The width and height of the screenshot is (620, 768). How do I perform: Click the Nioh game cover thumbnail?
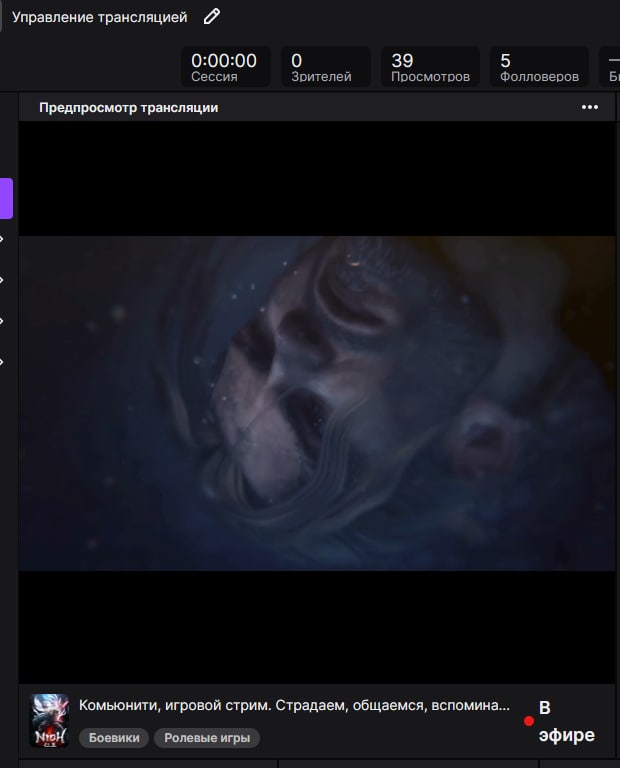[49, 720]
